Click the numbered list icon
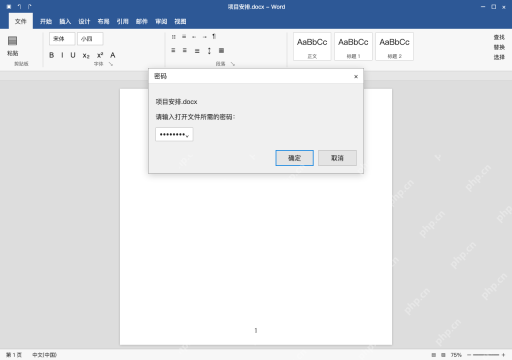The height and width of the screenshot is (360, 512). tap(184, 36)
